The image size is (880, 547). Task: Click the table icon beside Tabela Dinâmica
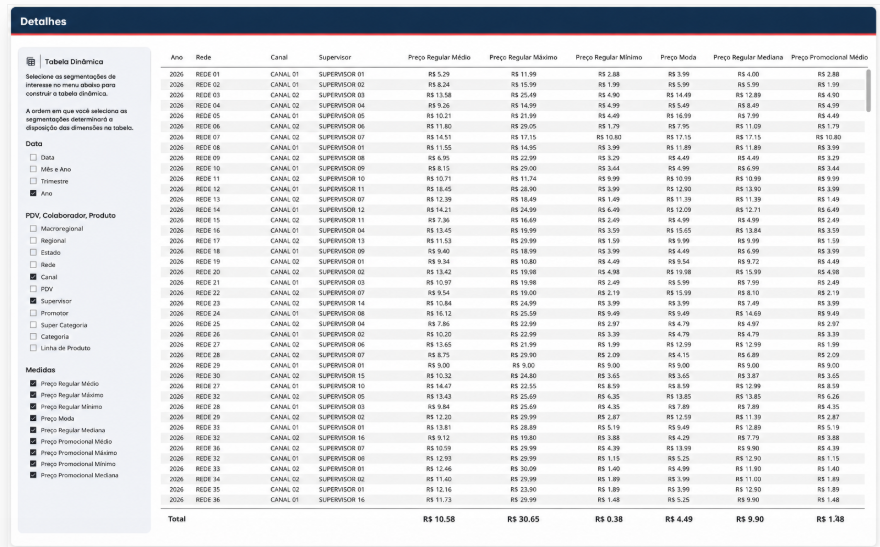coord(31,62)
